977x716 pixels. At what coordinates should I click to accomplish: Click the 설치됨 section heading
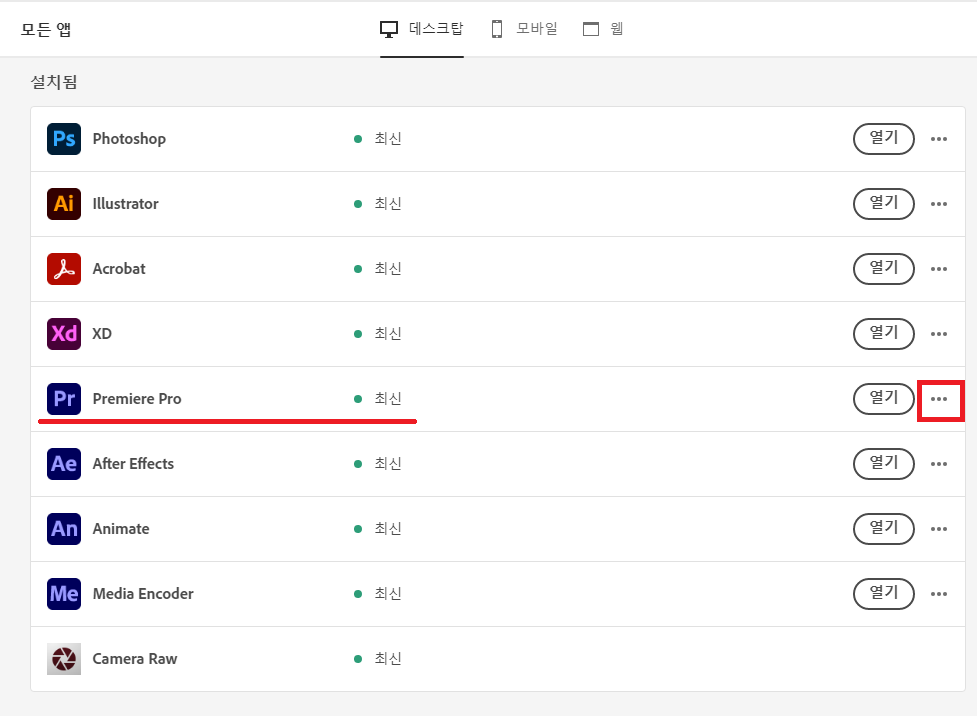pyautogui.click(x=54, y=82)
